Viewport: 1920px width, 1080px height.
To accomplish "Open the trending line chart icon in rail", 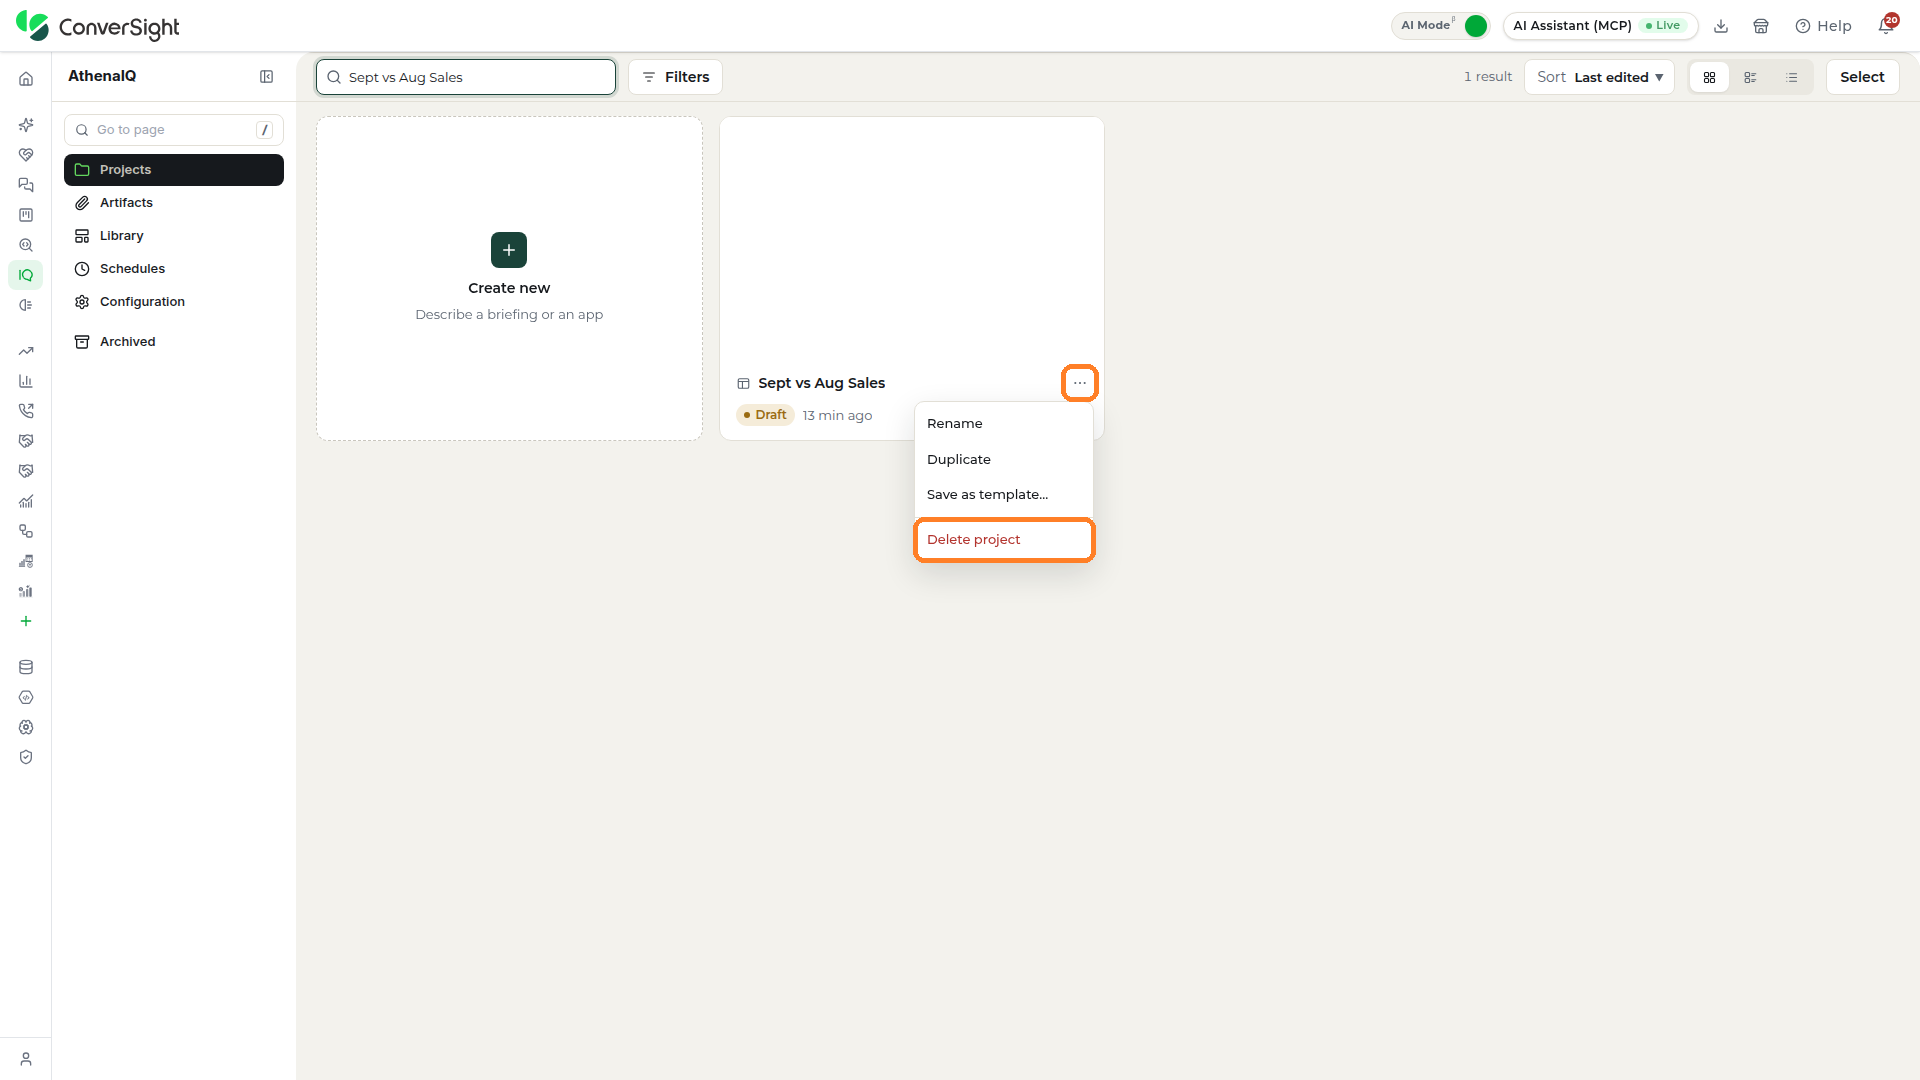I will click(26, 351).
